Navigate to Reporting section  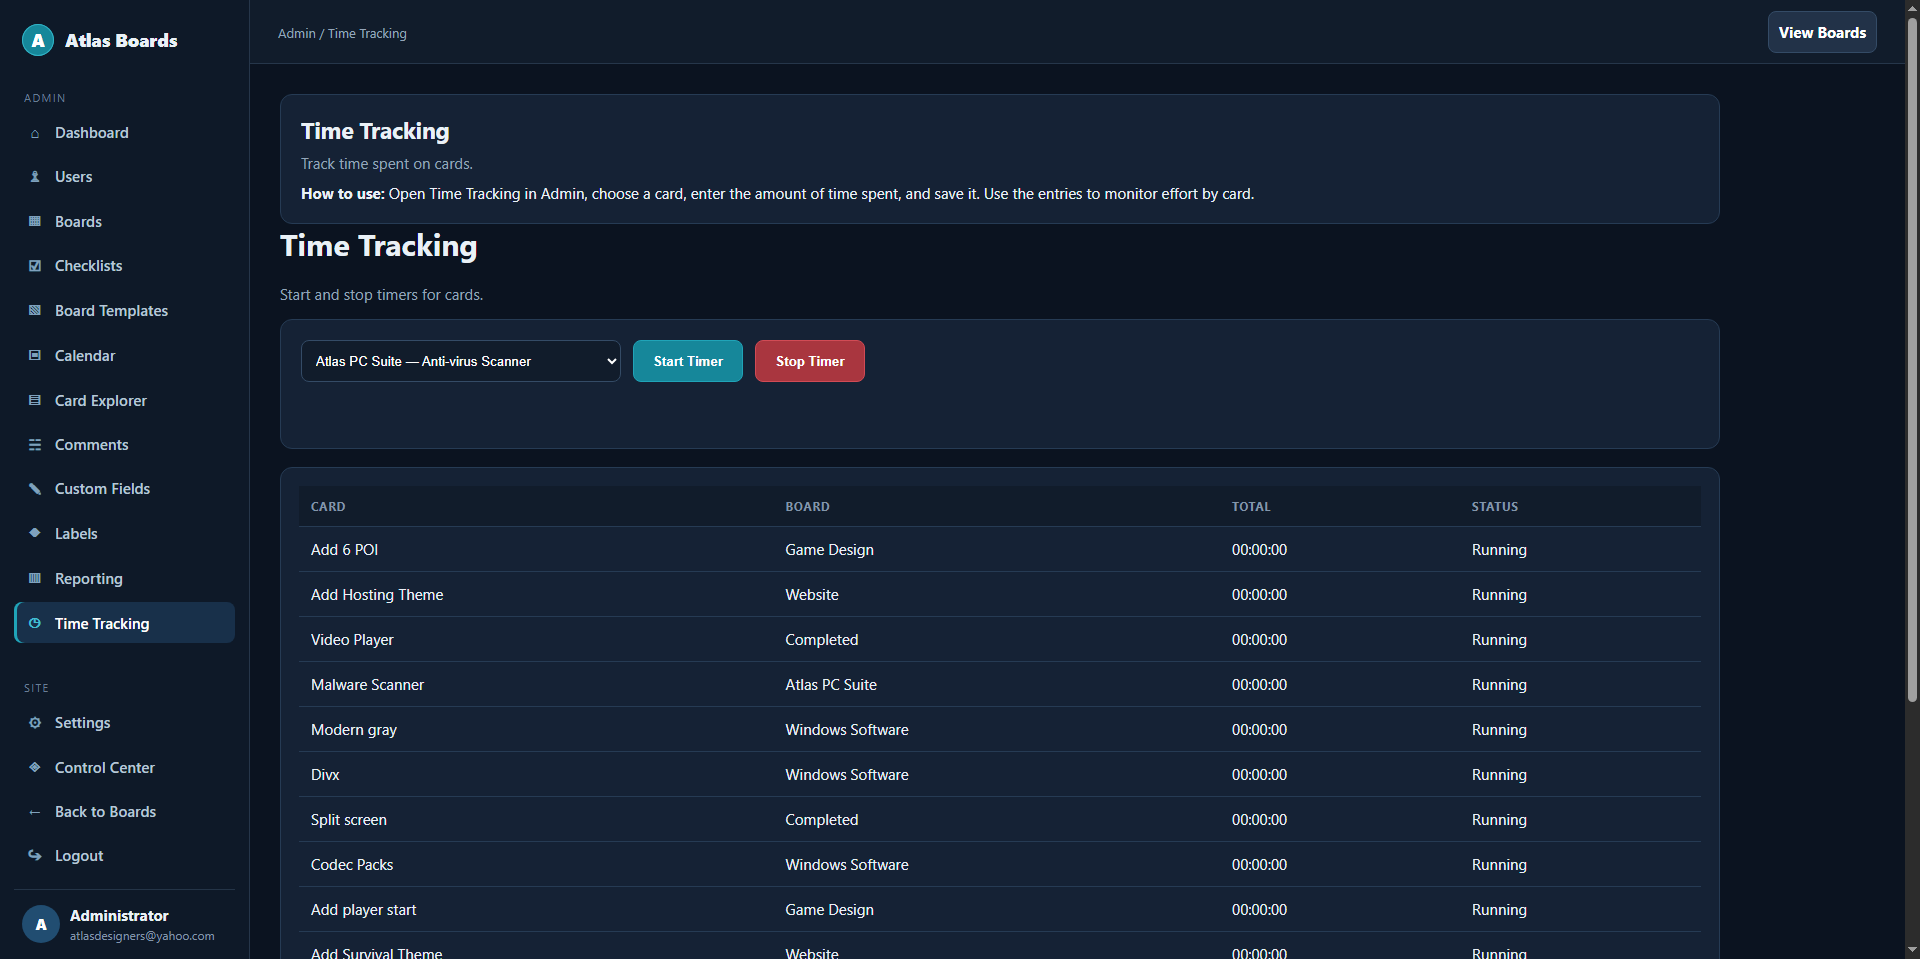tap(125, 579)
